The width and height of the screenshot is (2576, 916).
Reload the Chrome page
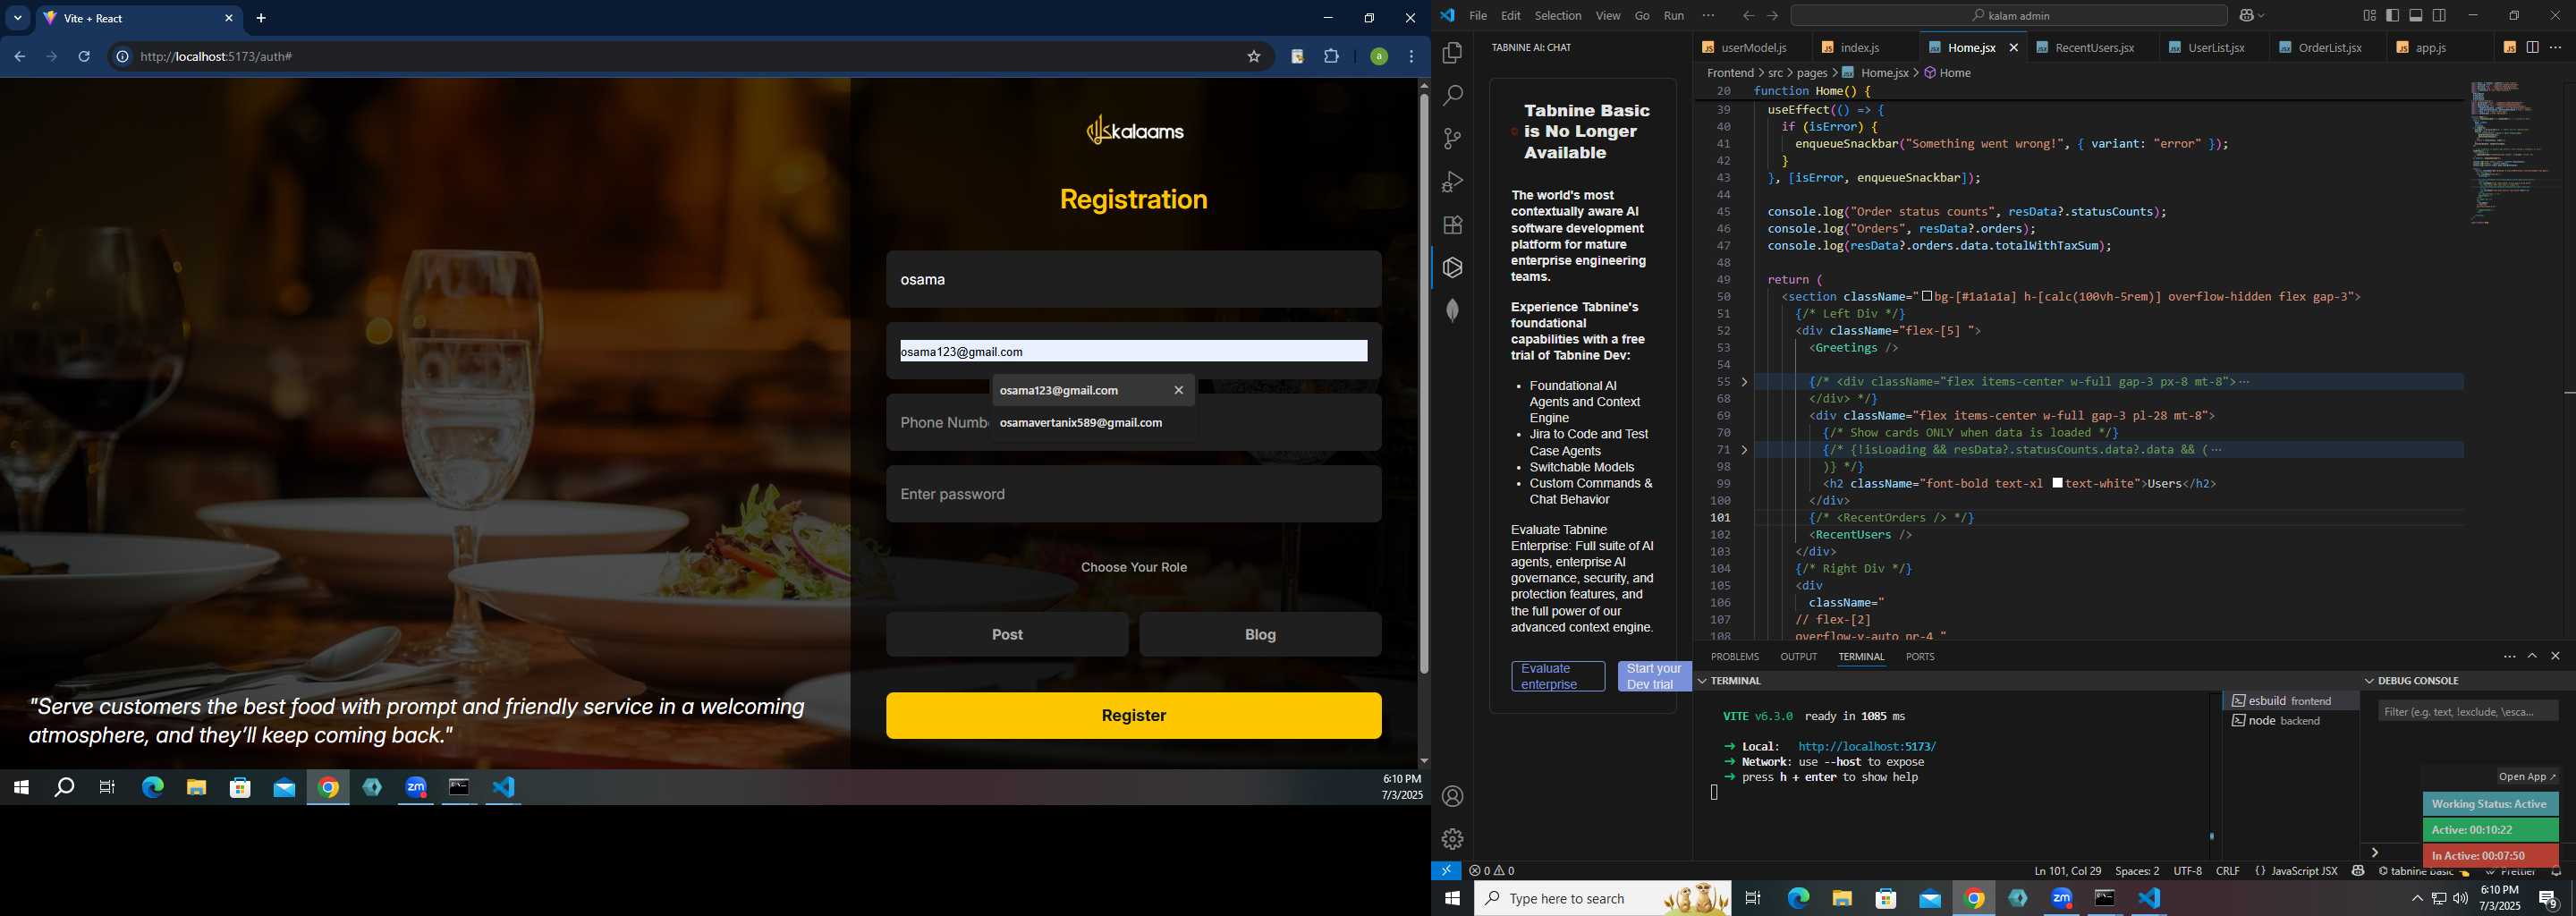[x=84, y=57]
